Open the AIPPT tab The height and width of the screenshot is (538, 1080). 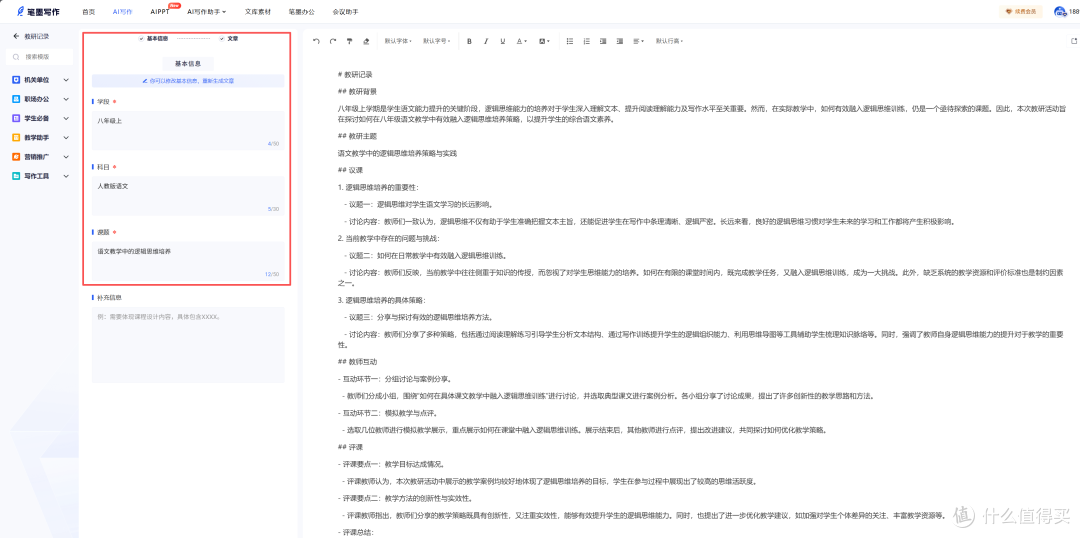[159, 12]
